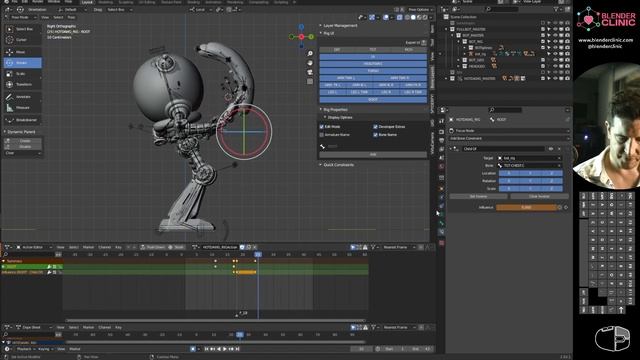Switch to rendered viewport shading

click(x=425, y=17)
